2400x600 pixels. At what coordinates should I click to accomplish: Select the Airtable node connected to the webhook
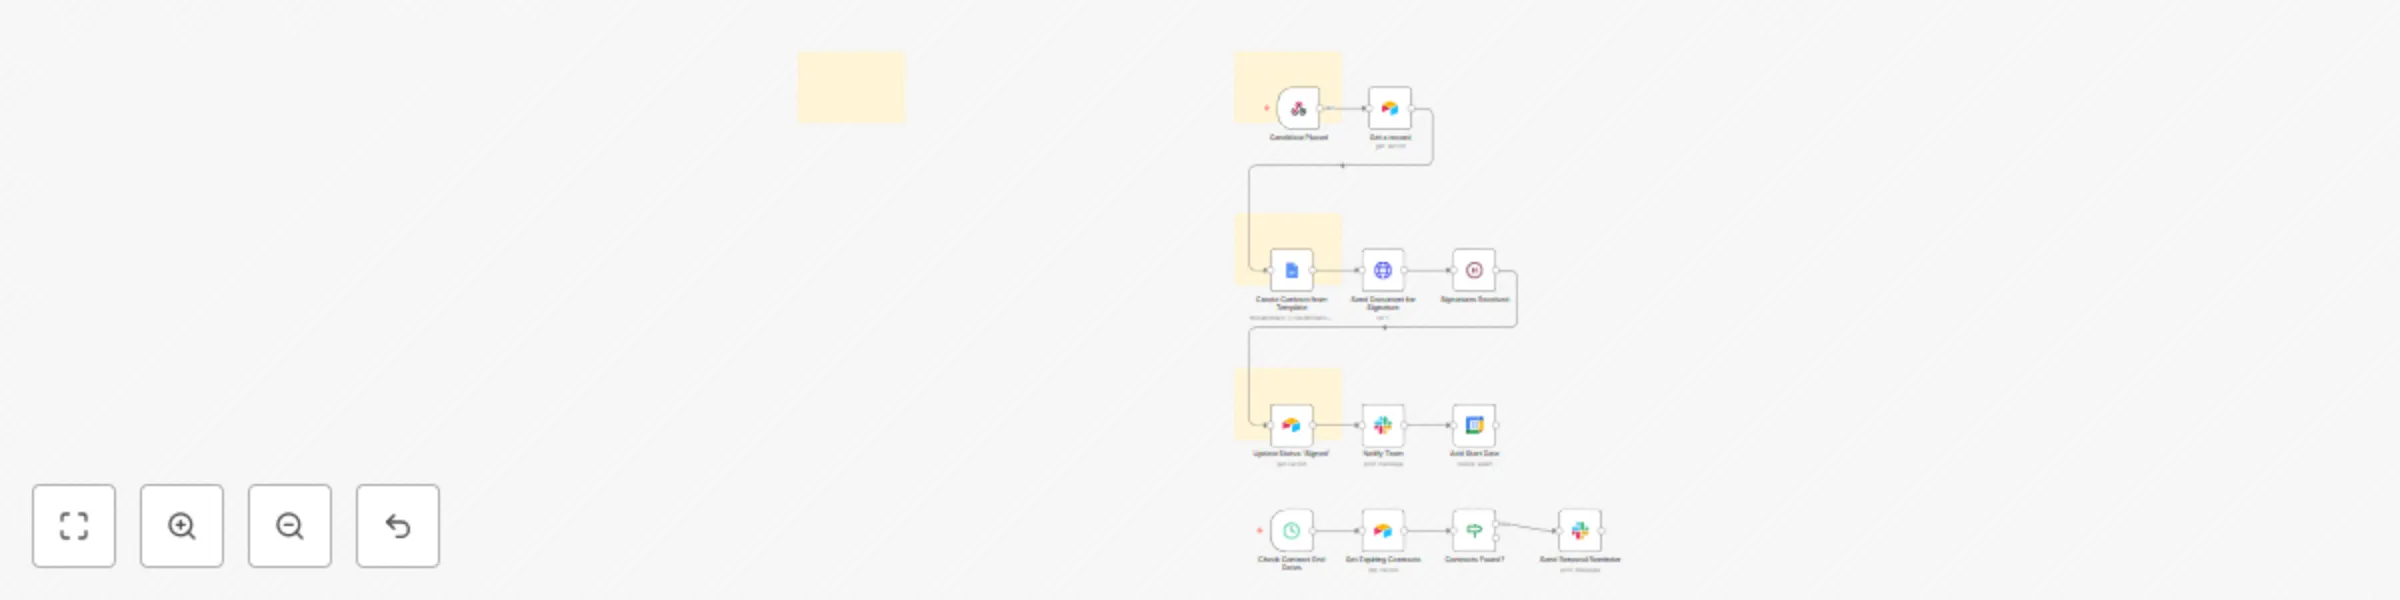pyautogui.click(x=1390, y=108)
